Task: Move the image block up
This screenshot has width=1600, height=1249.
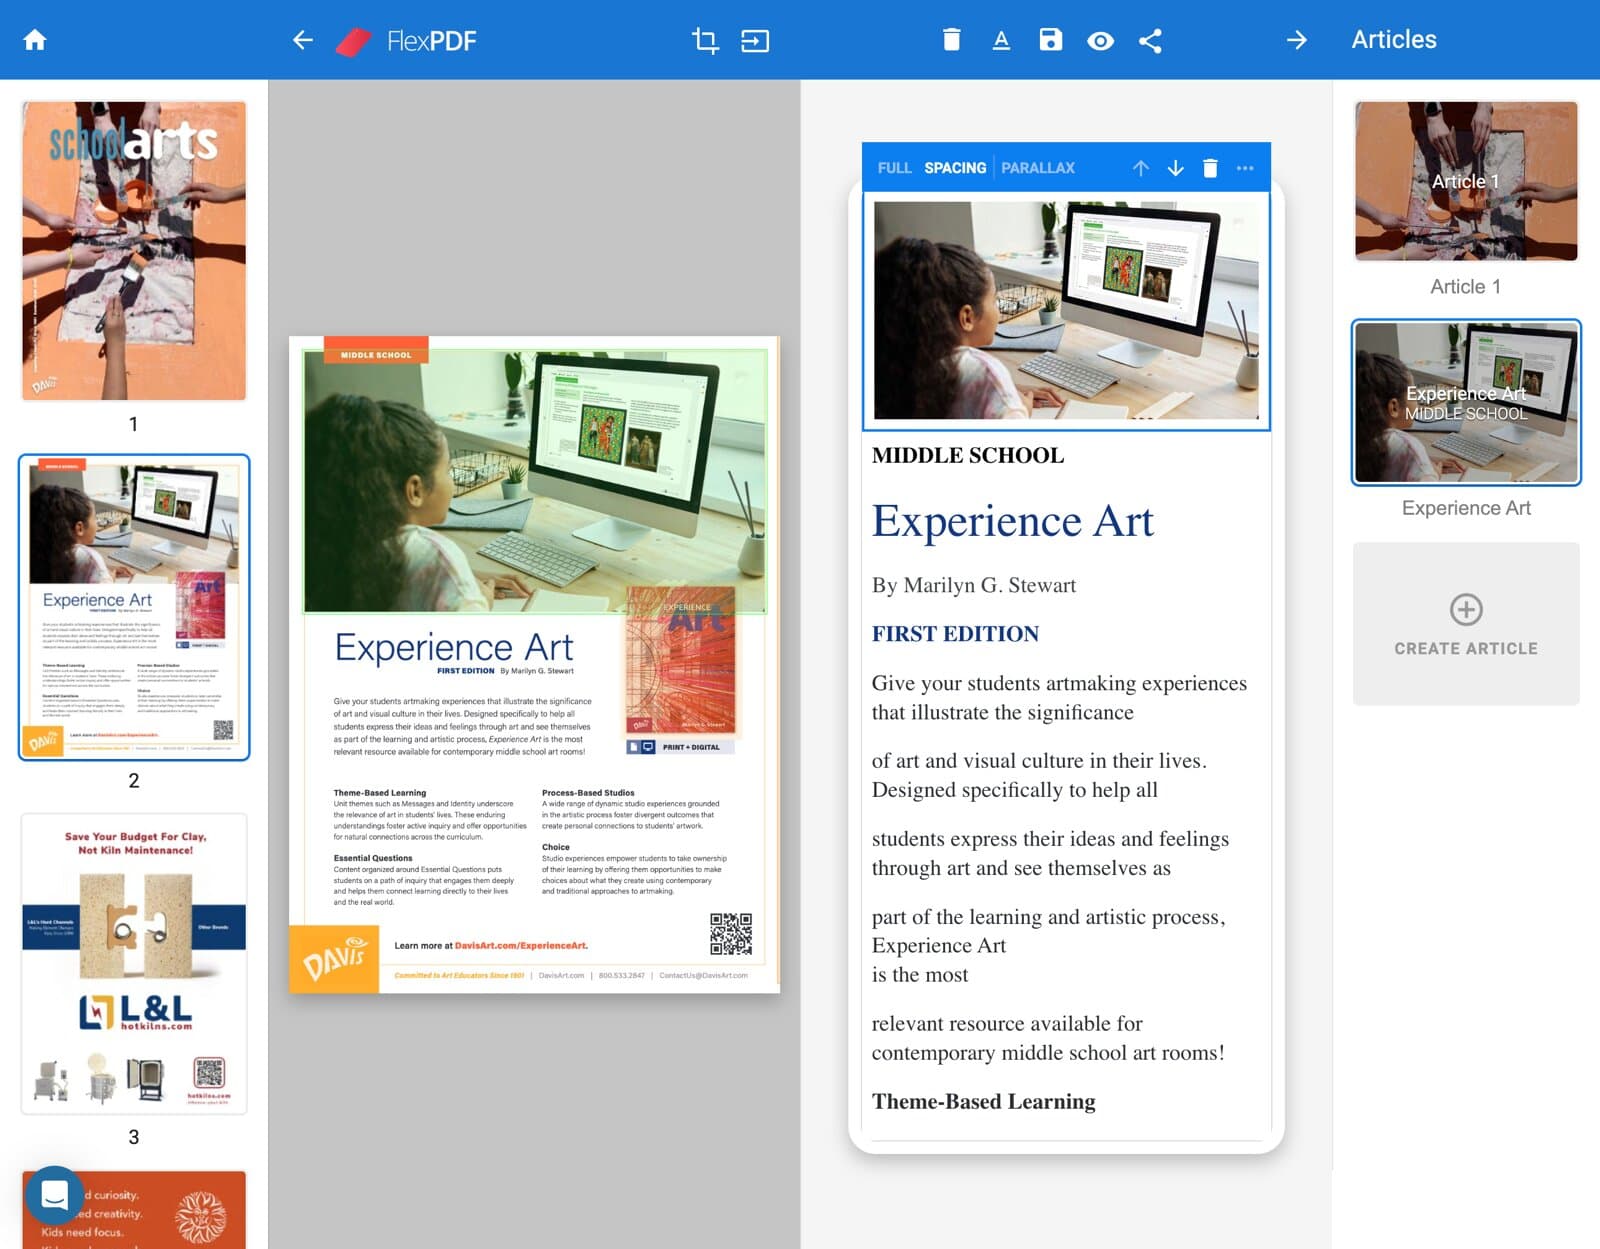Action: point(1141,168)
